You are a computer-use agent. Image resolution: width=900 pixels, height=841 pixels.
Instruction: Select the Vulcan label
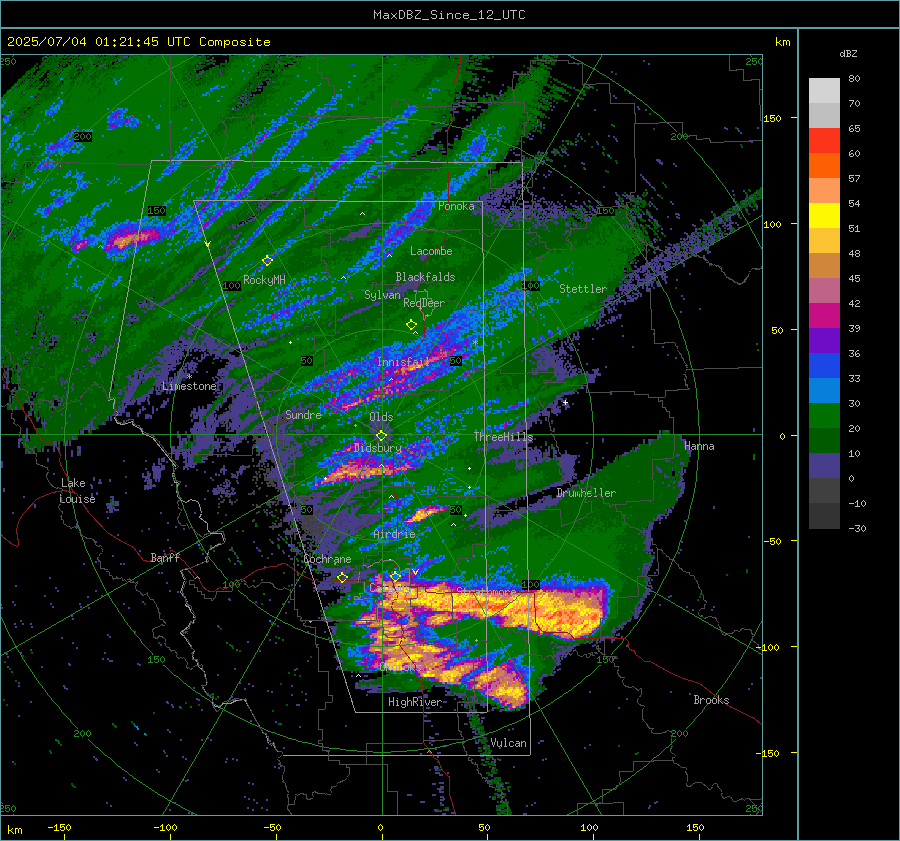coord(509,743)
